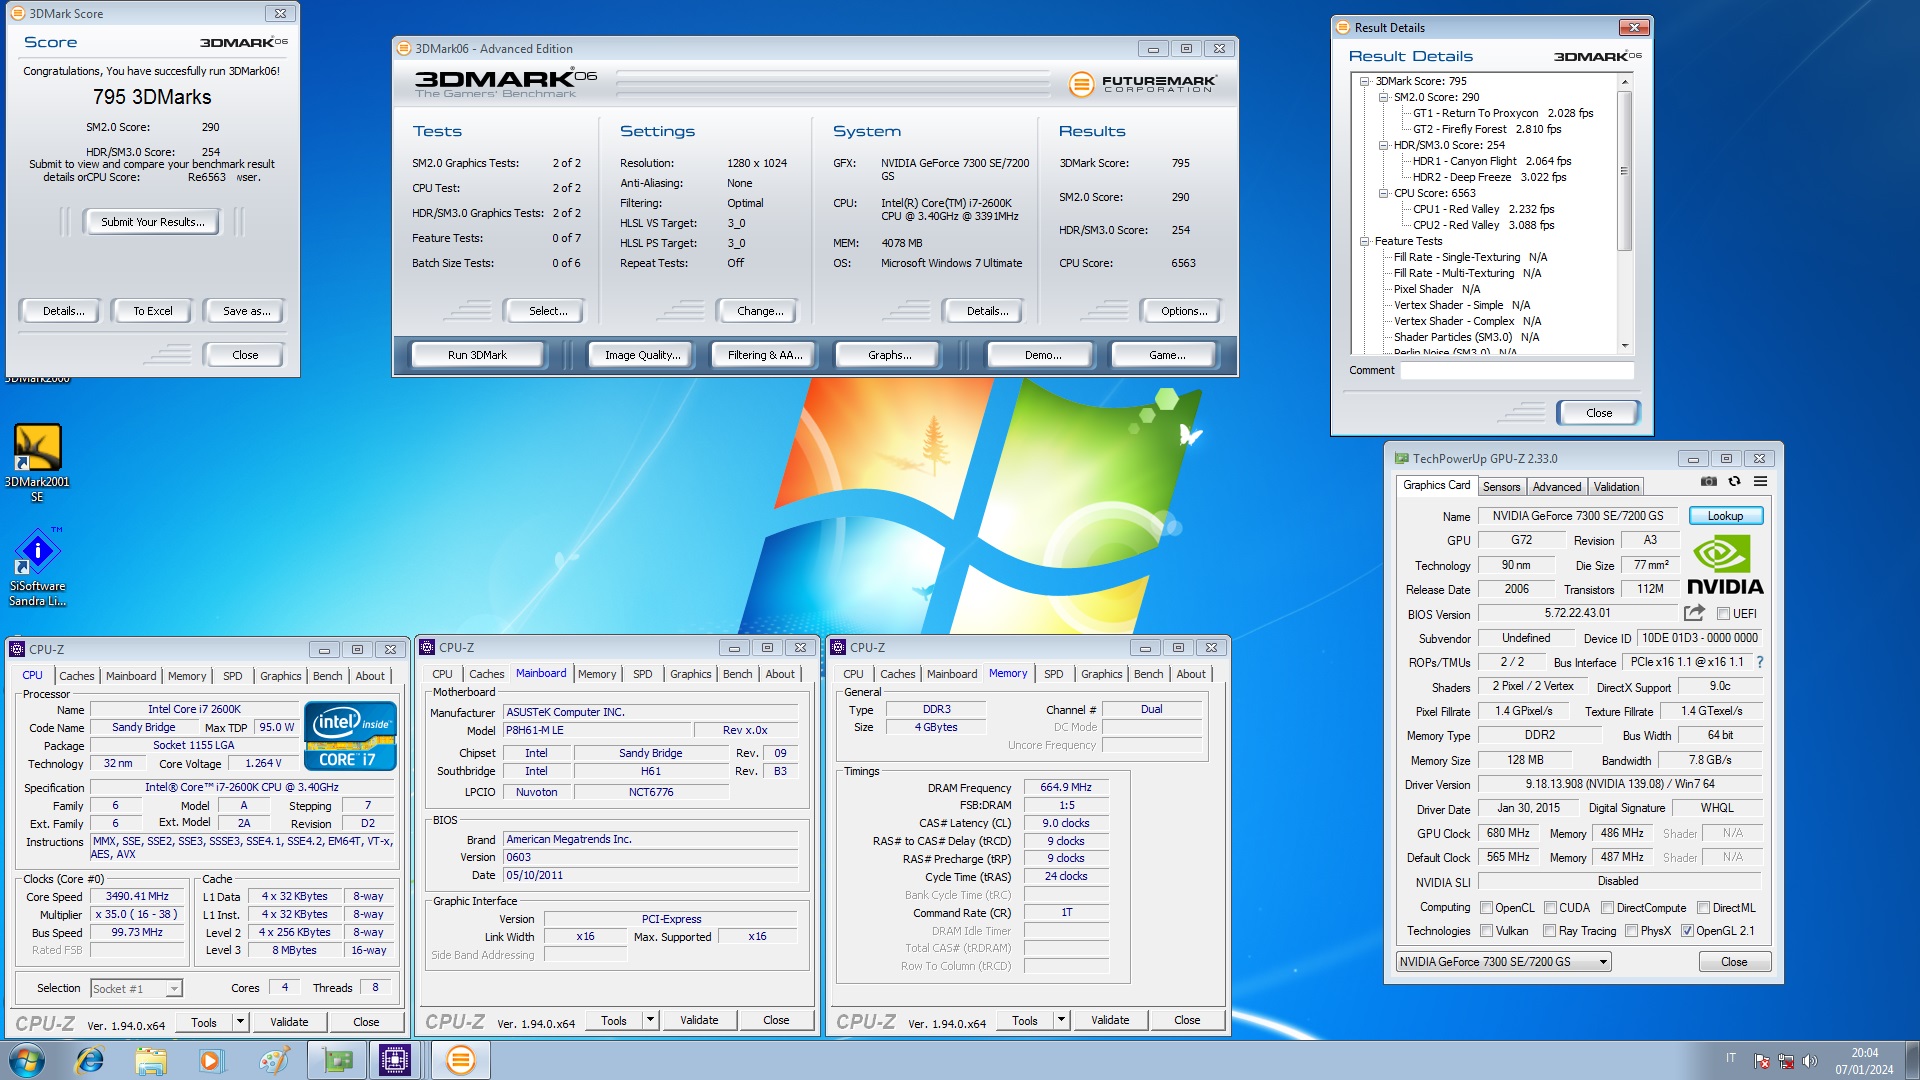This screenshot has width=1920, height=1080.
Task: Collapse the 3DMark Score: 795 tree node
Action: pos(1364,81)
